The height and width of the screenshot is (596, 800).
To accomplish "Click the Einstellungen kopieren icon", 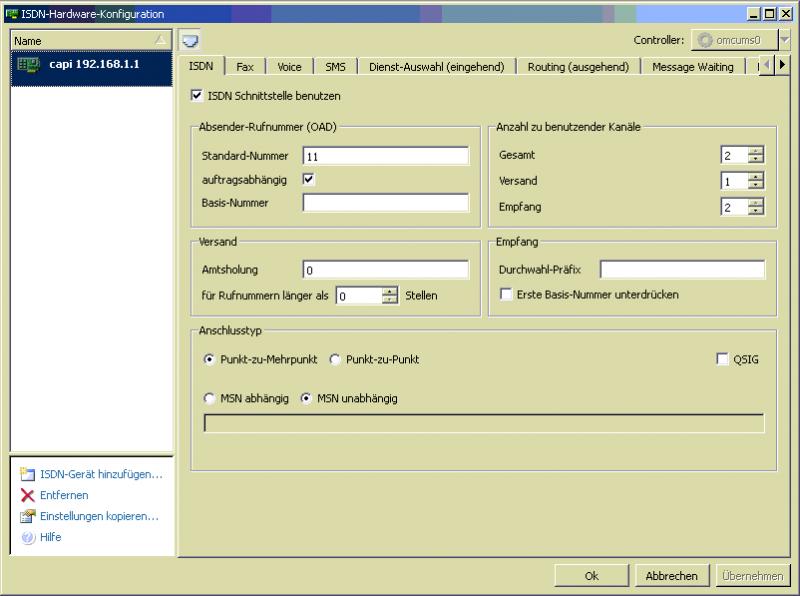I will coord(28,517).
